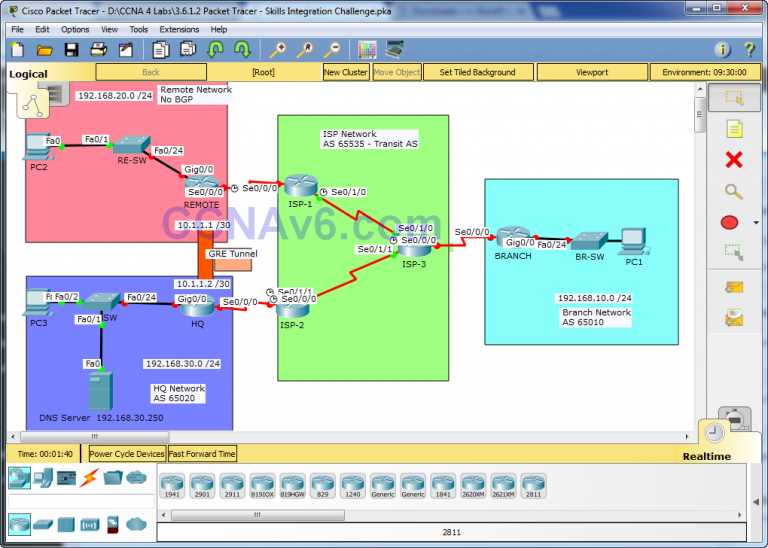
Task: Reset zoom with the middle magnifier
Action: [x=306, y=49]
